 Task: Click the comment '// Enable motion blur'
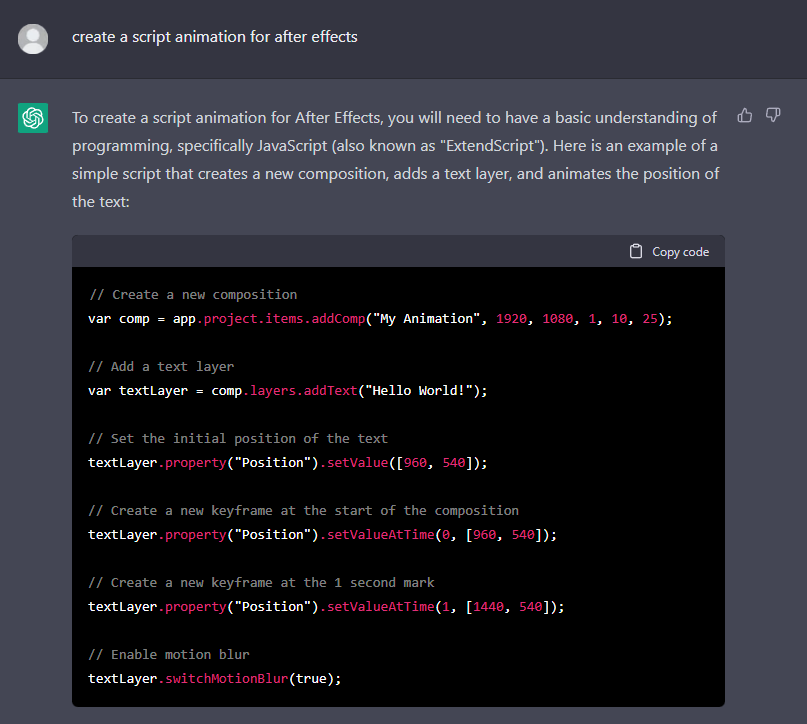coord(169,655)
